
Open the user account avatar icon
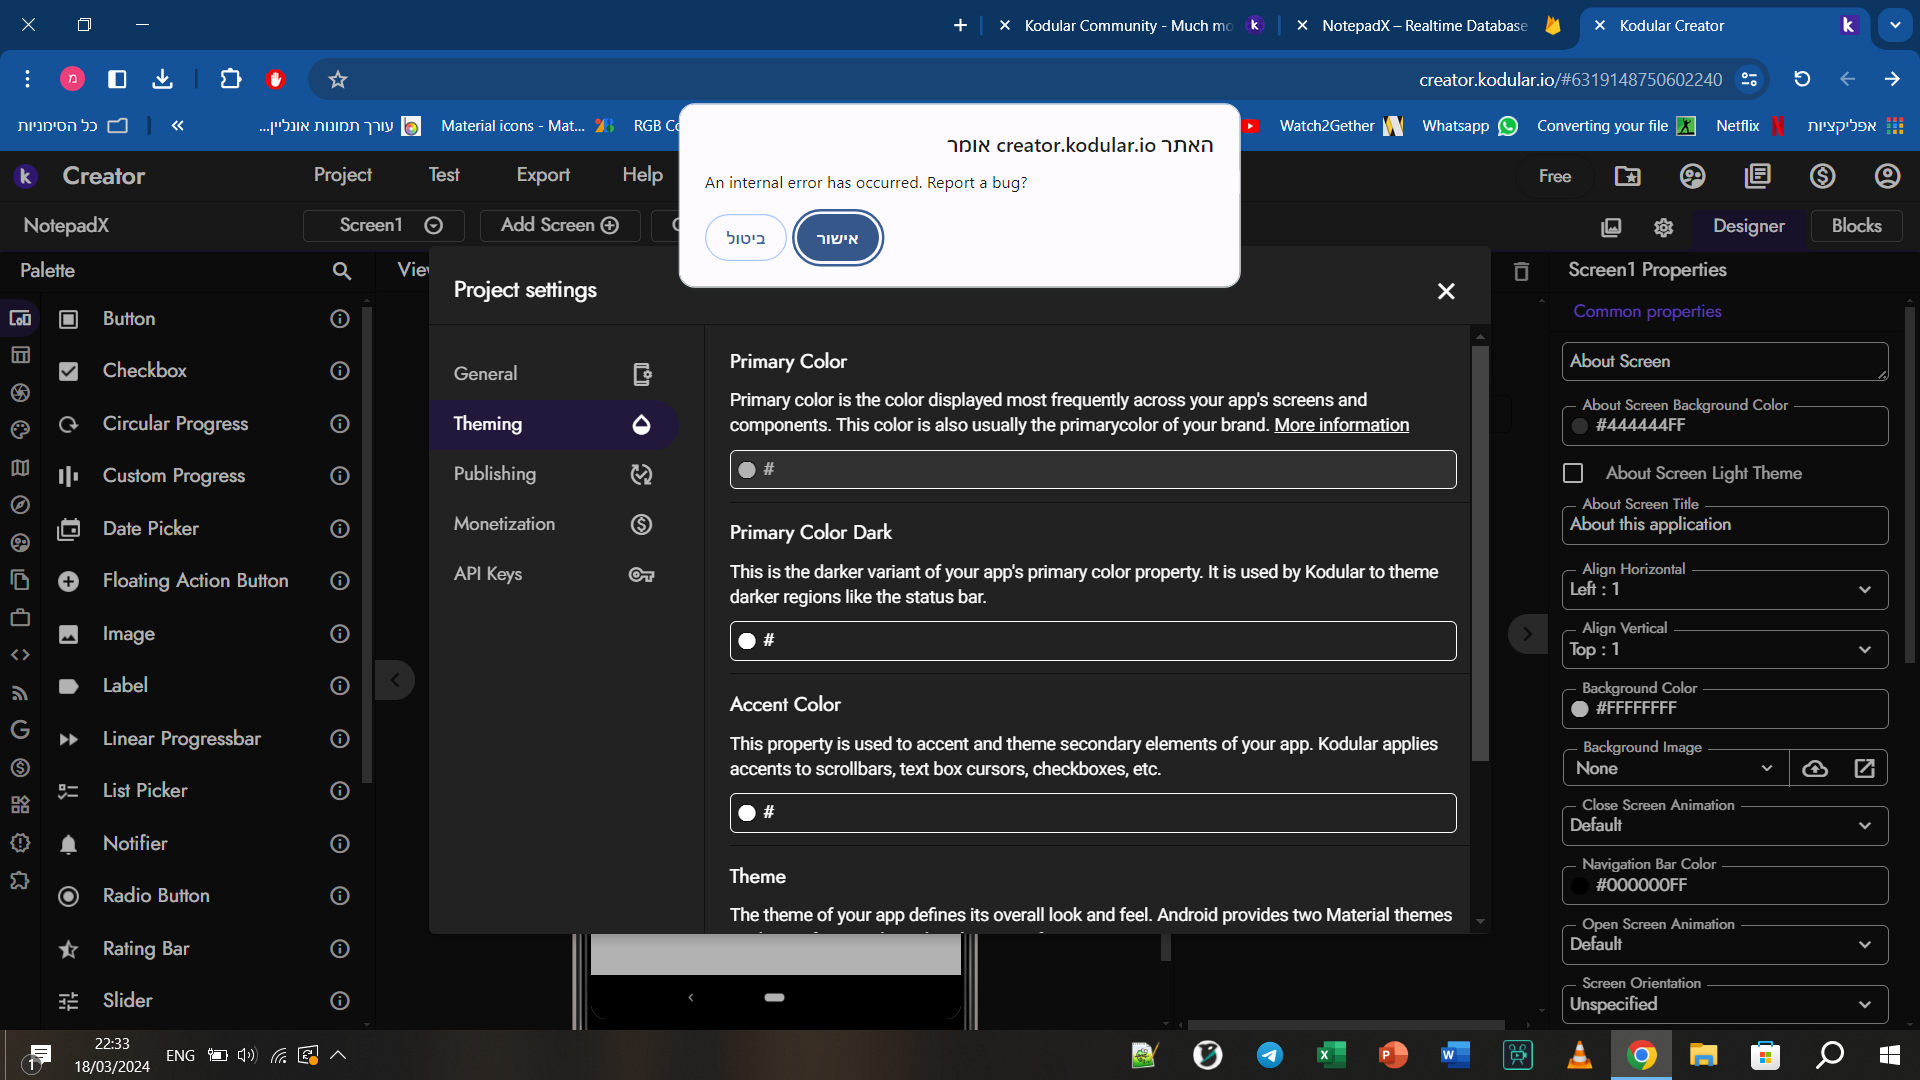pos(1886,176)
